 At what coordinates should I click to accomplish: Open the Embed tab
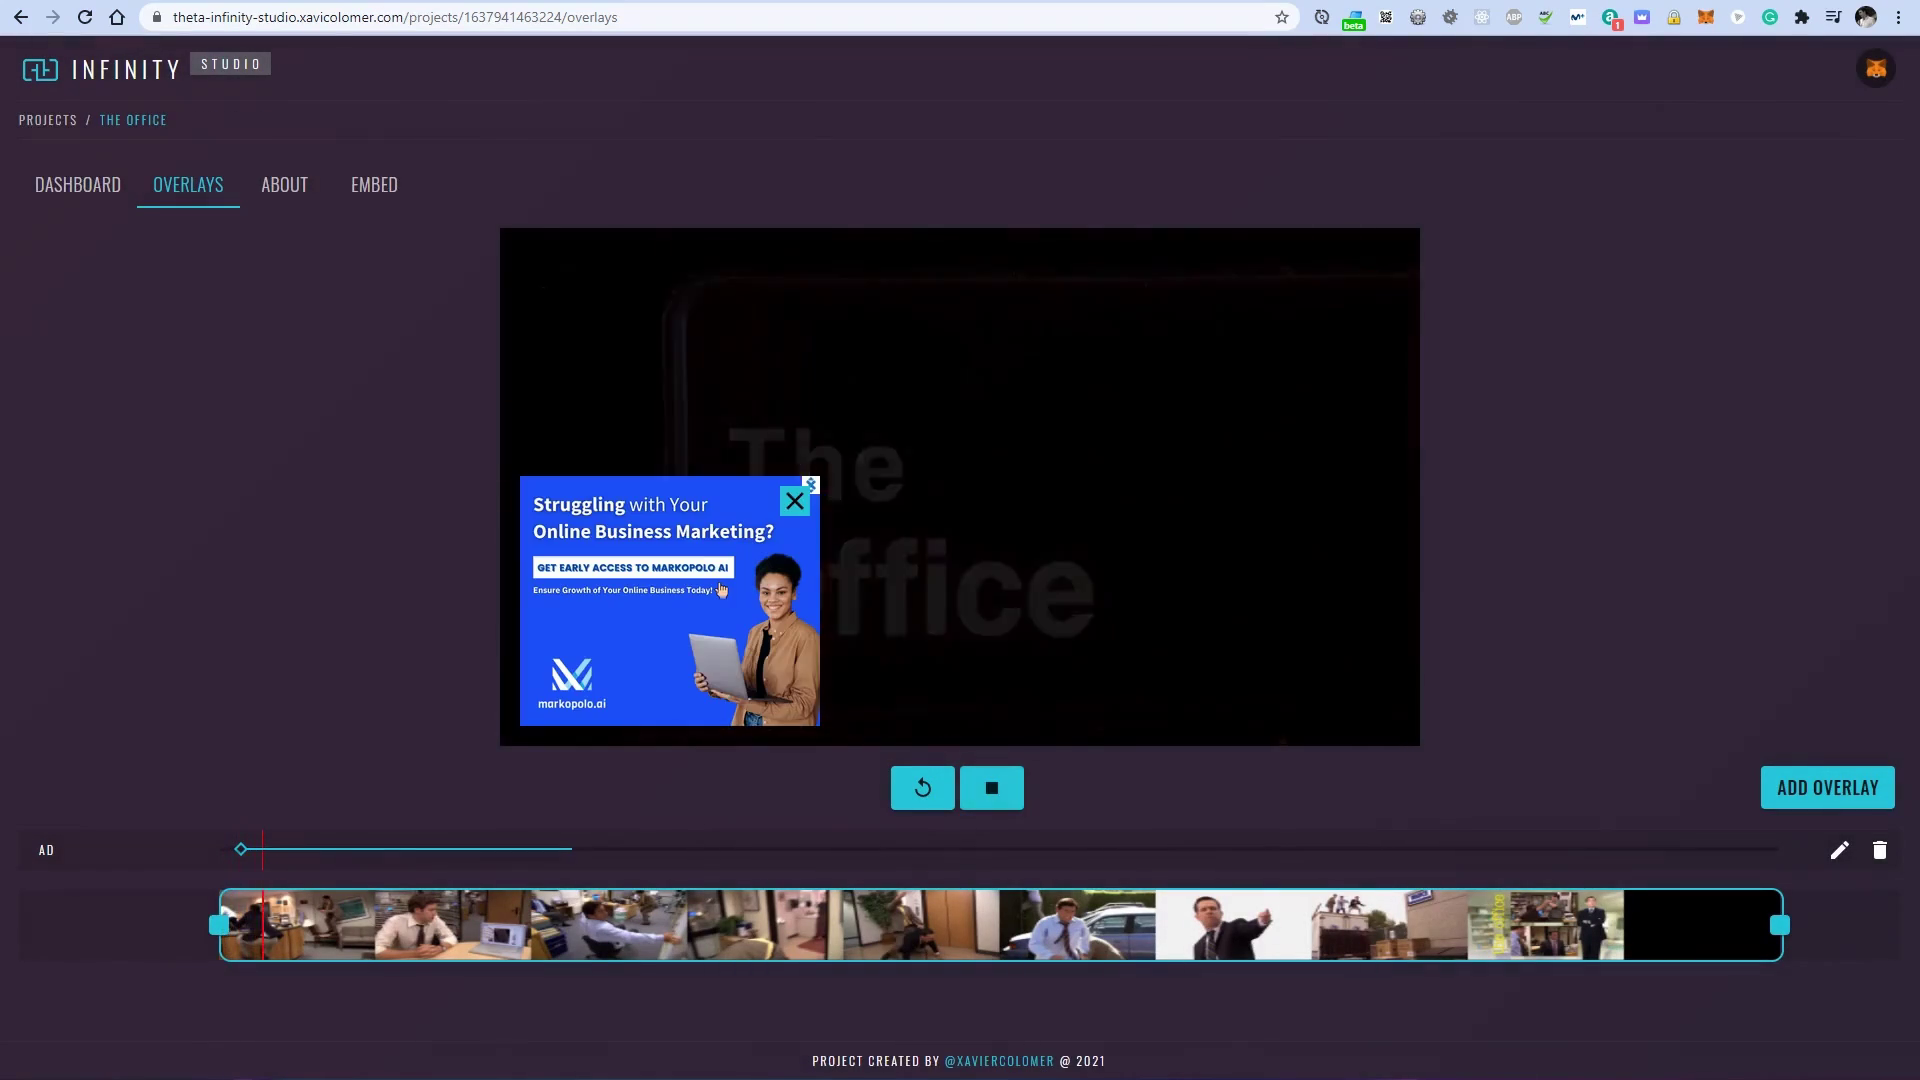374,185
